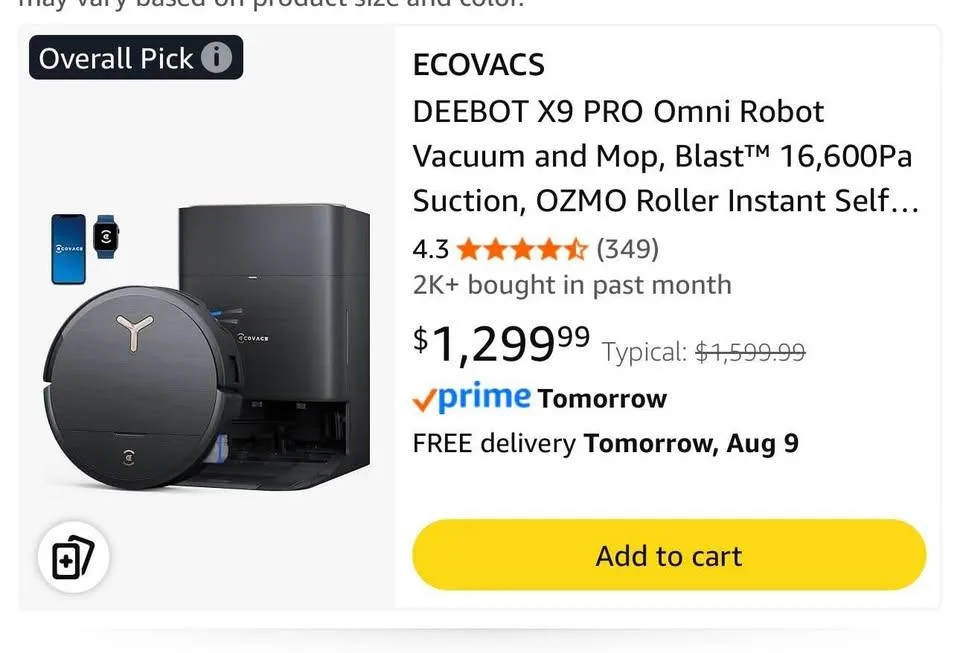Click the ECOVACS brand name
This screenshot has height=653, width=960.
[x=478, y=65]
